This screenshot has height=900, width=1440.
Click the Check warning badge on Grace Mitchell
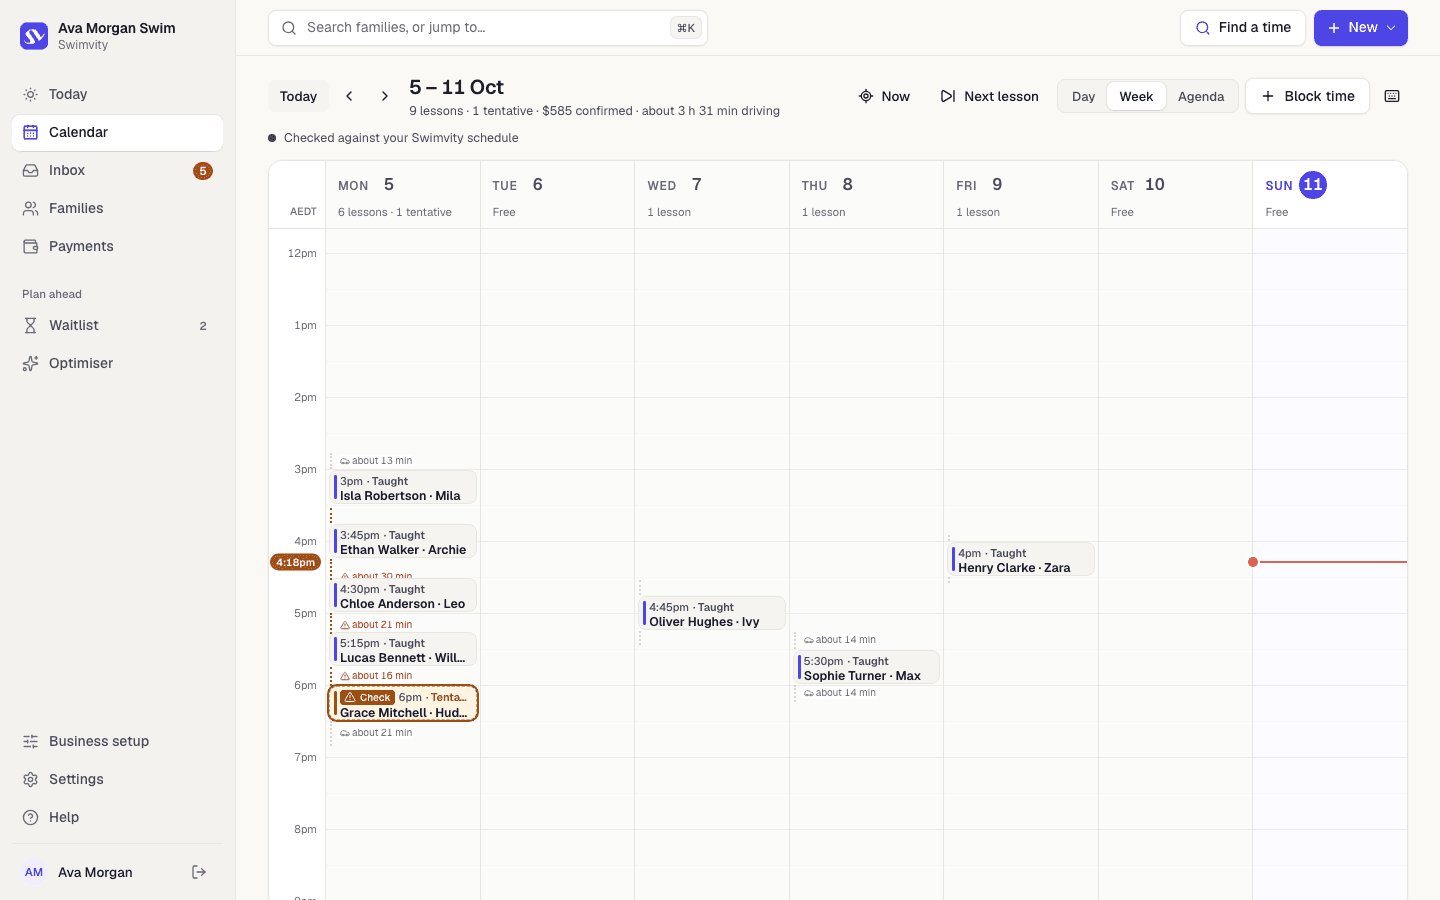point(367,697)
